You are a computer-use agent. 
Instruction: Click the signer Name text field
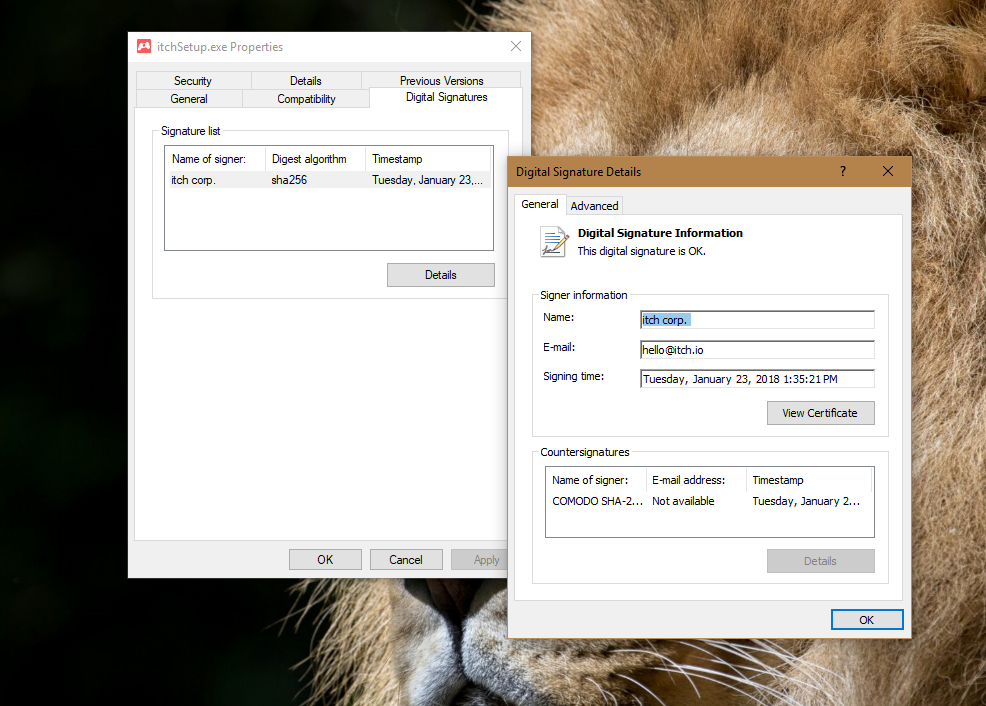(x=757, y=320)
